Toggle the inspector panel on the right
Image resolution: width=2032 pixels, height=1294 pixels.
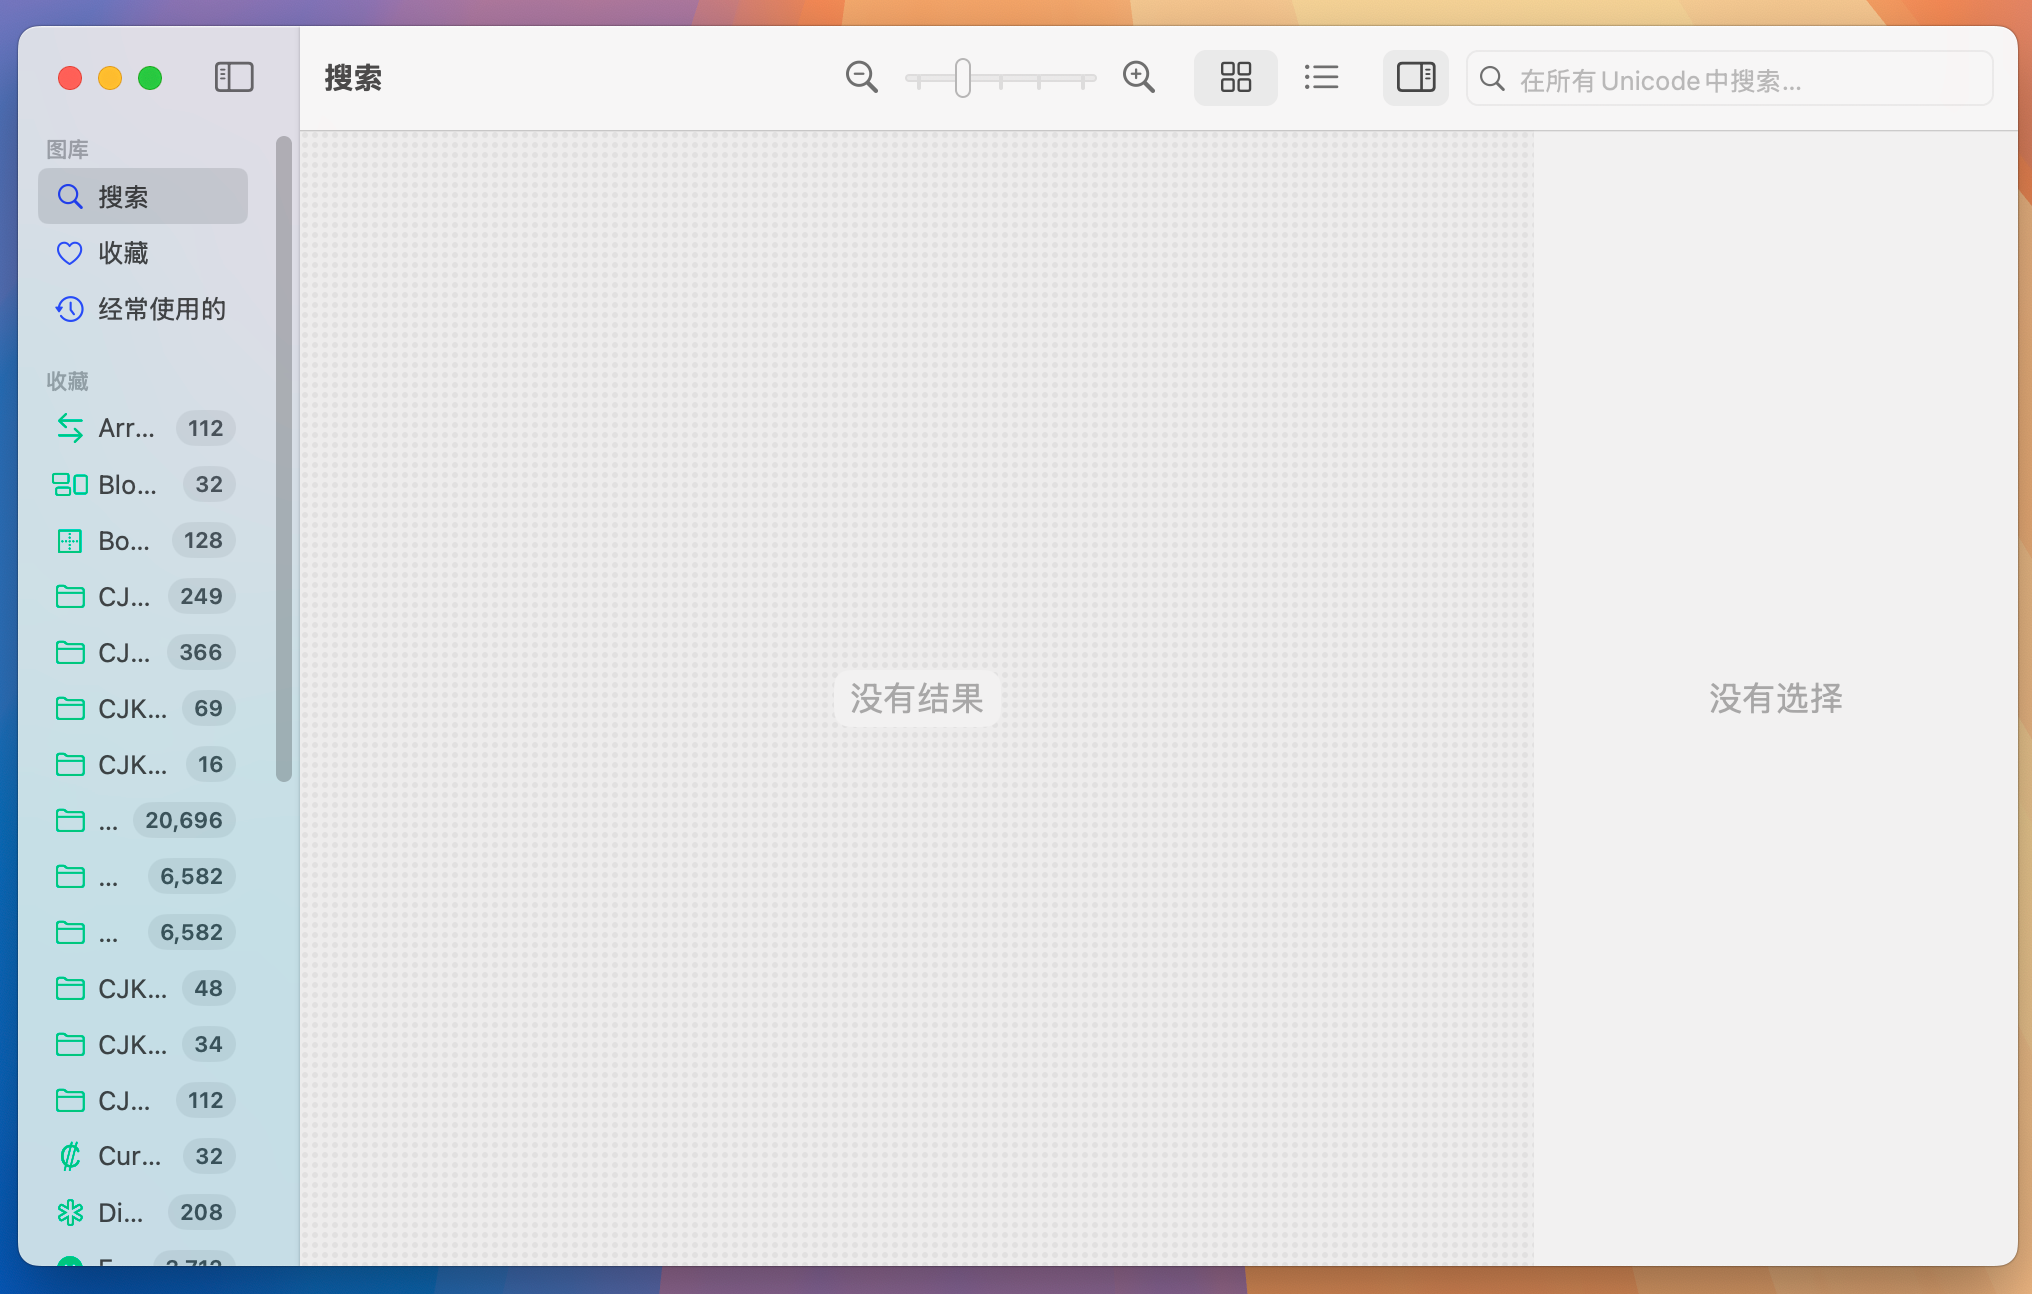coord(1415,77)
